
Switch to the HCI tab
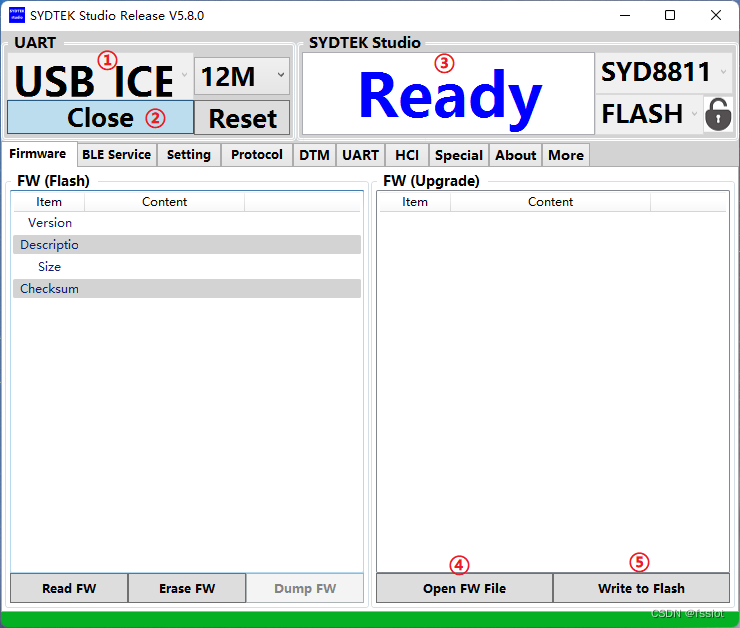407,155
